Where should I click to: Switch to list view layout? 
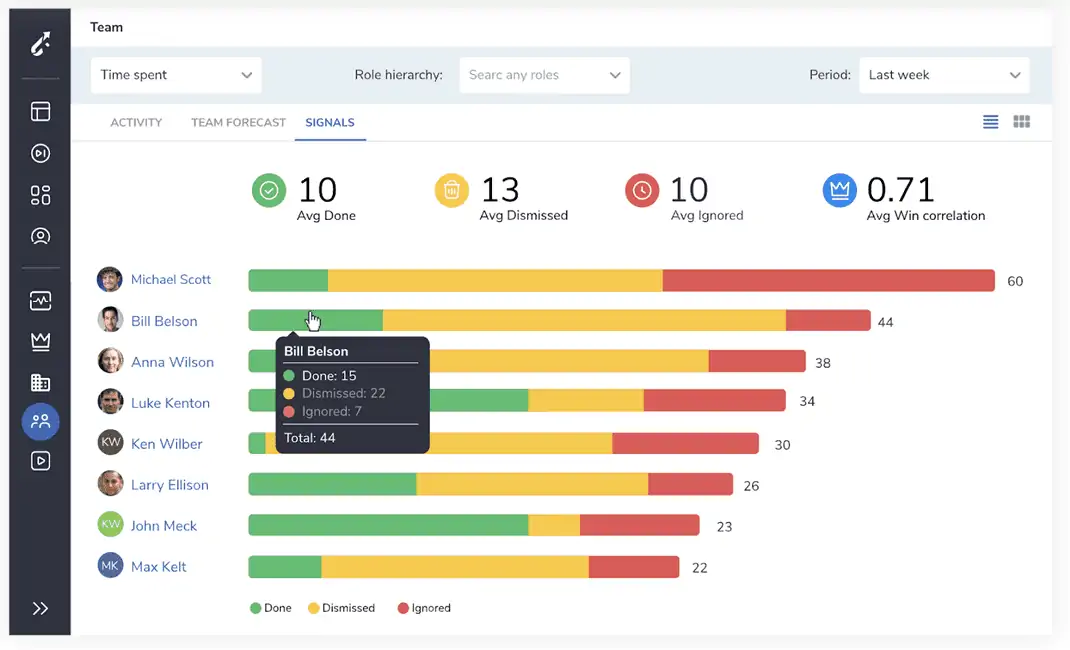click(x=990, y=122)
